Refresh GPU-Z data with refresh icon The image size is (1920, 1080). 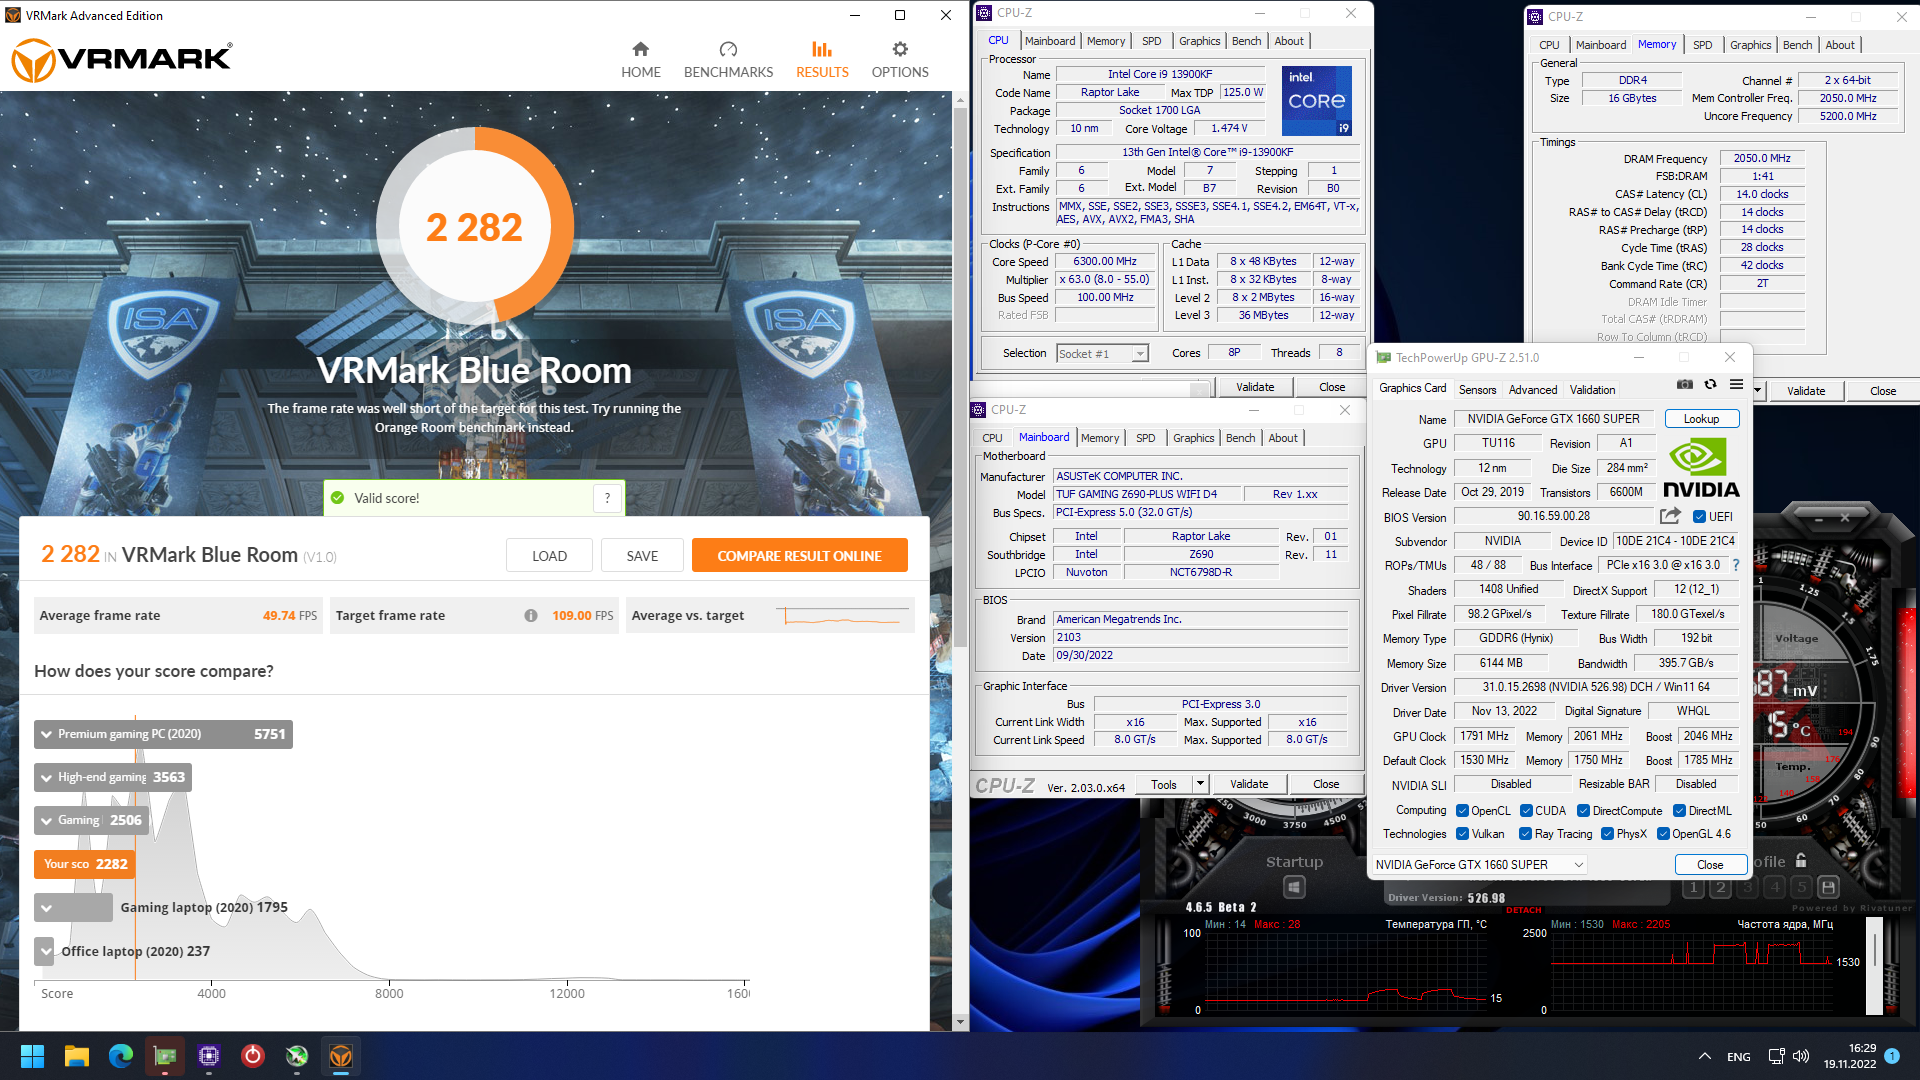click(x=1710, y=385)
